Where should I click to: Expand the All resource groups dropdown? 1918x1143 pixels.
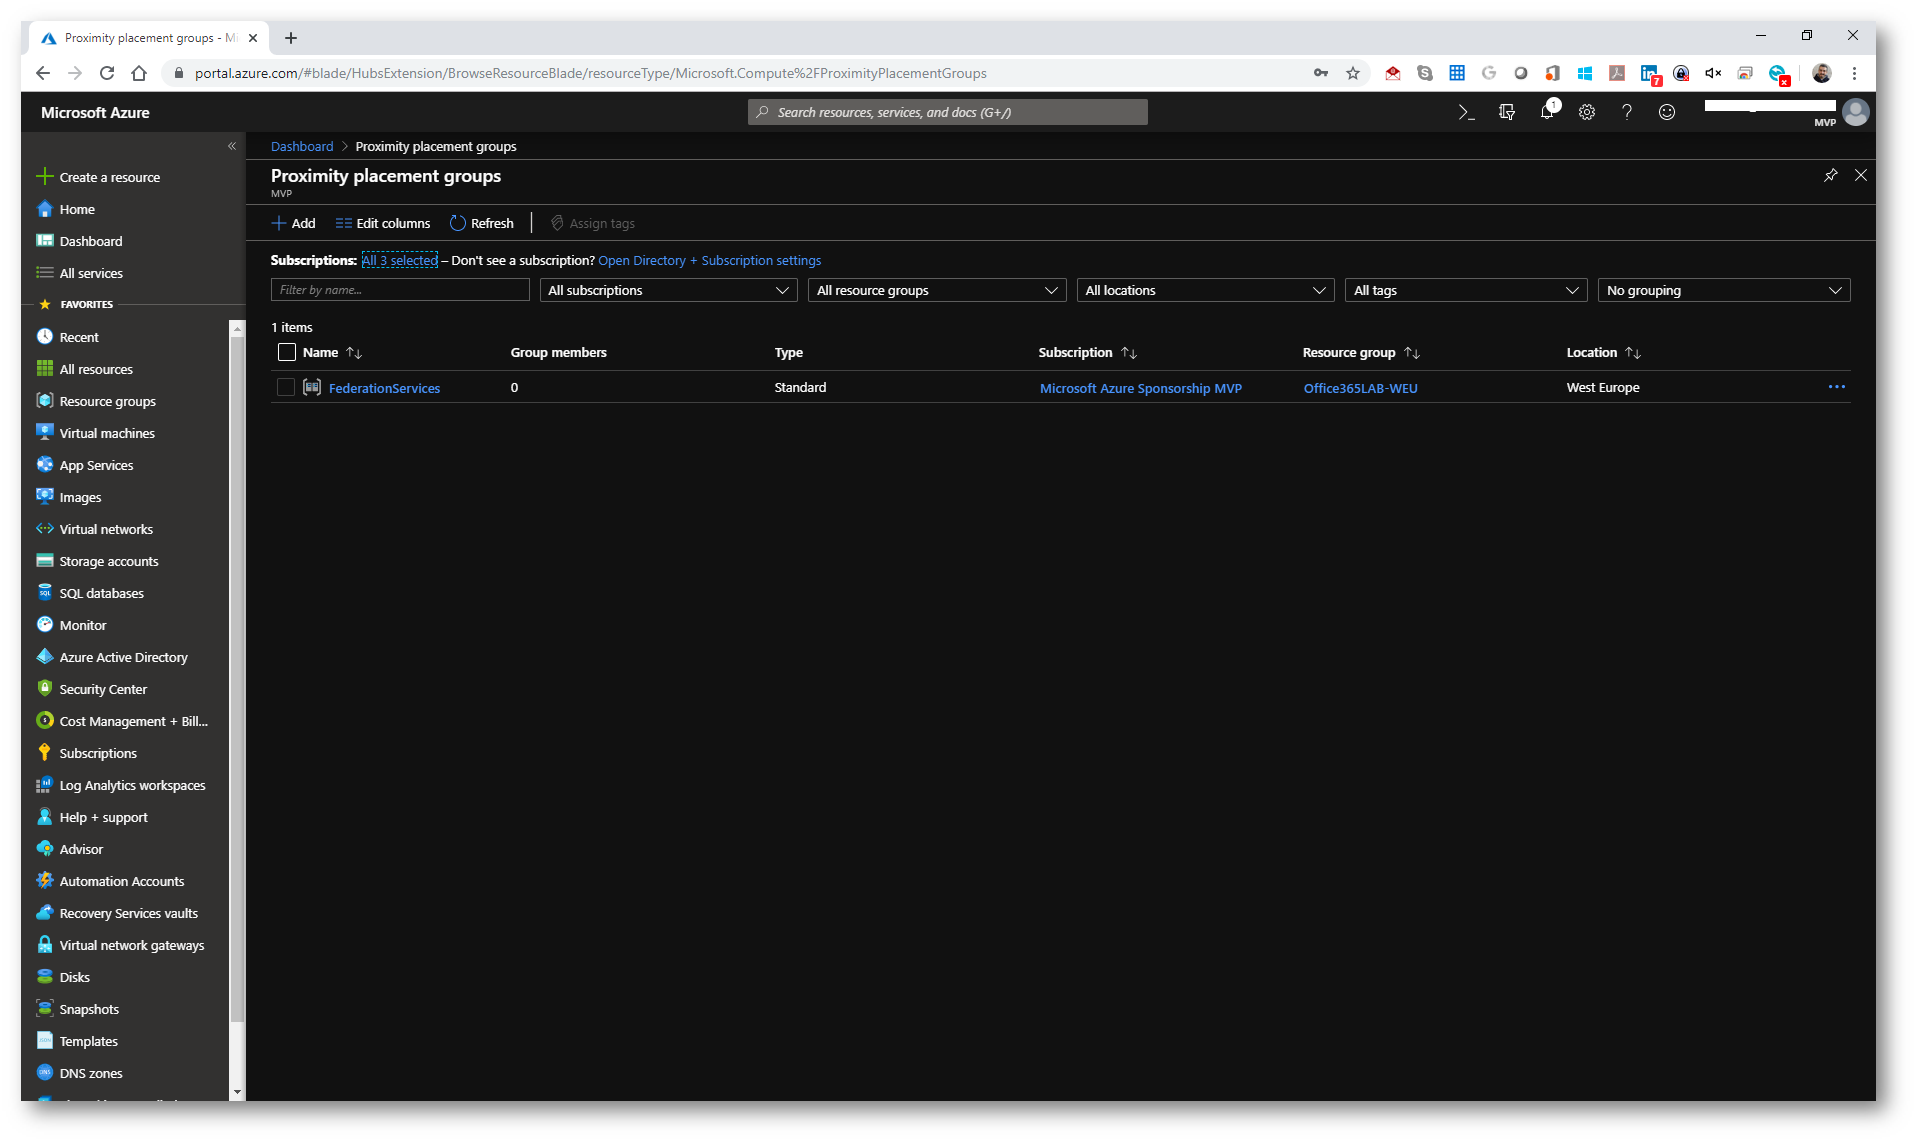click(937, 290)
